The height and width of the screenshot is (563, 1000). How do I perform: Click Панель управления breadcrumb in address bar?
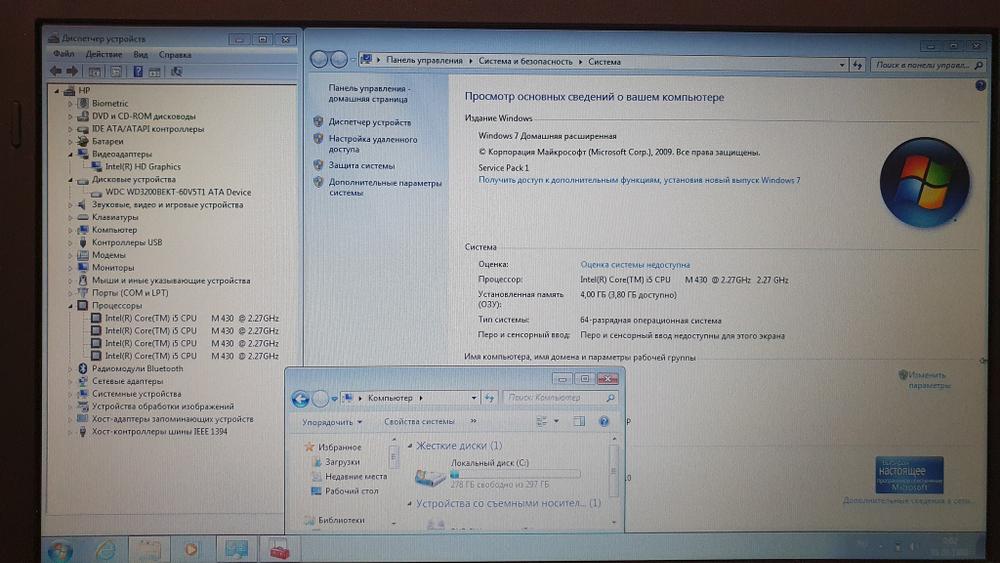point(424,61)
